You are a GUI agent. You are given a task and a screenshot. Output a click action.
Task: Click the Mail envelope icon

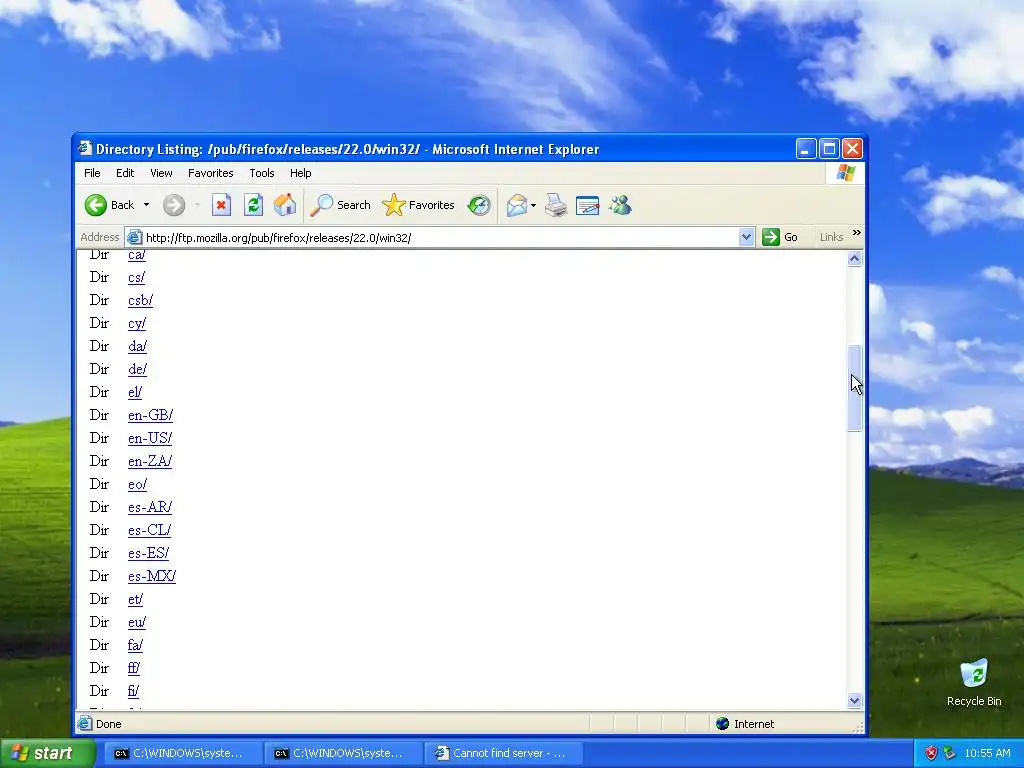click(516, 205)
